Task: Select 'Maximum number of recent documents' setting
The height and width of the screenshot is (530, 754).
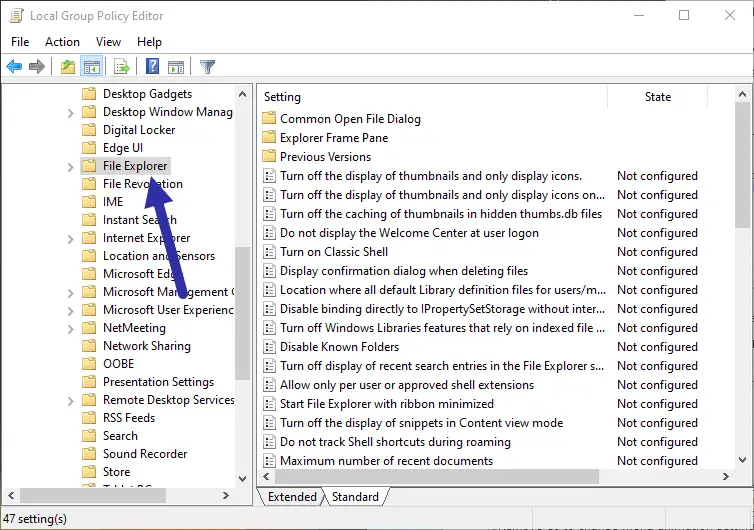Action: pos(386,461)
